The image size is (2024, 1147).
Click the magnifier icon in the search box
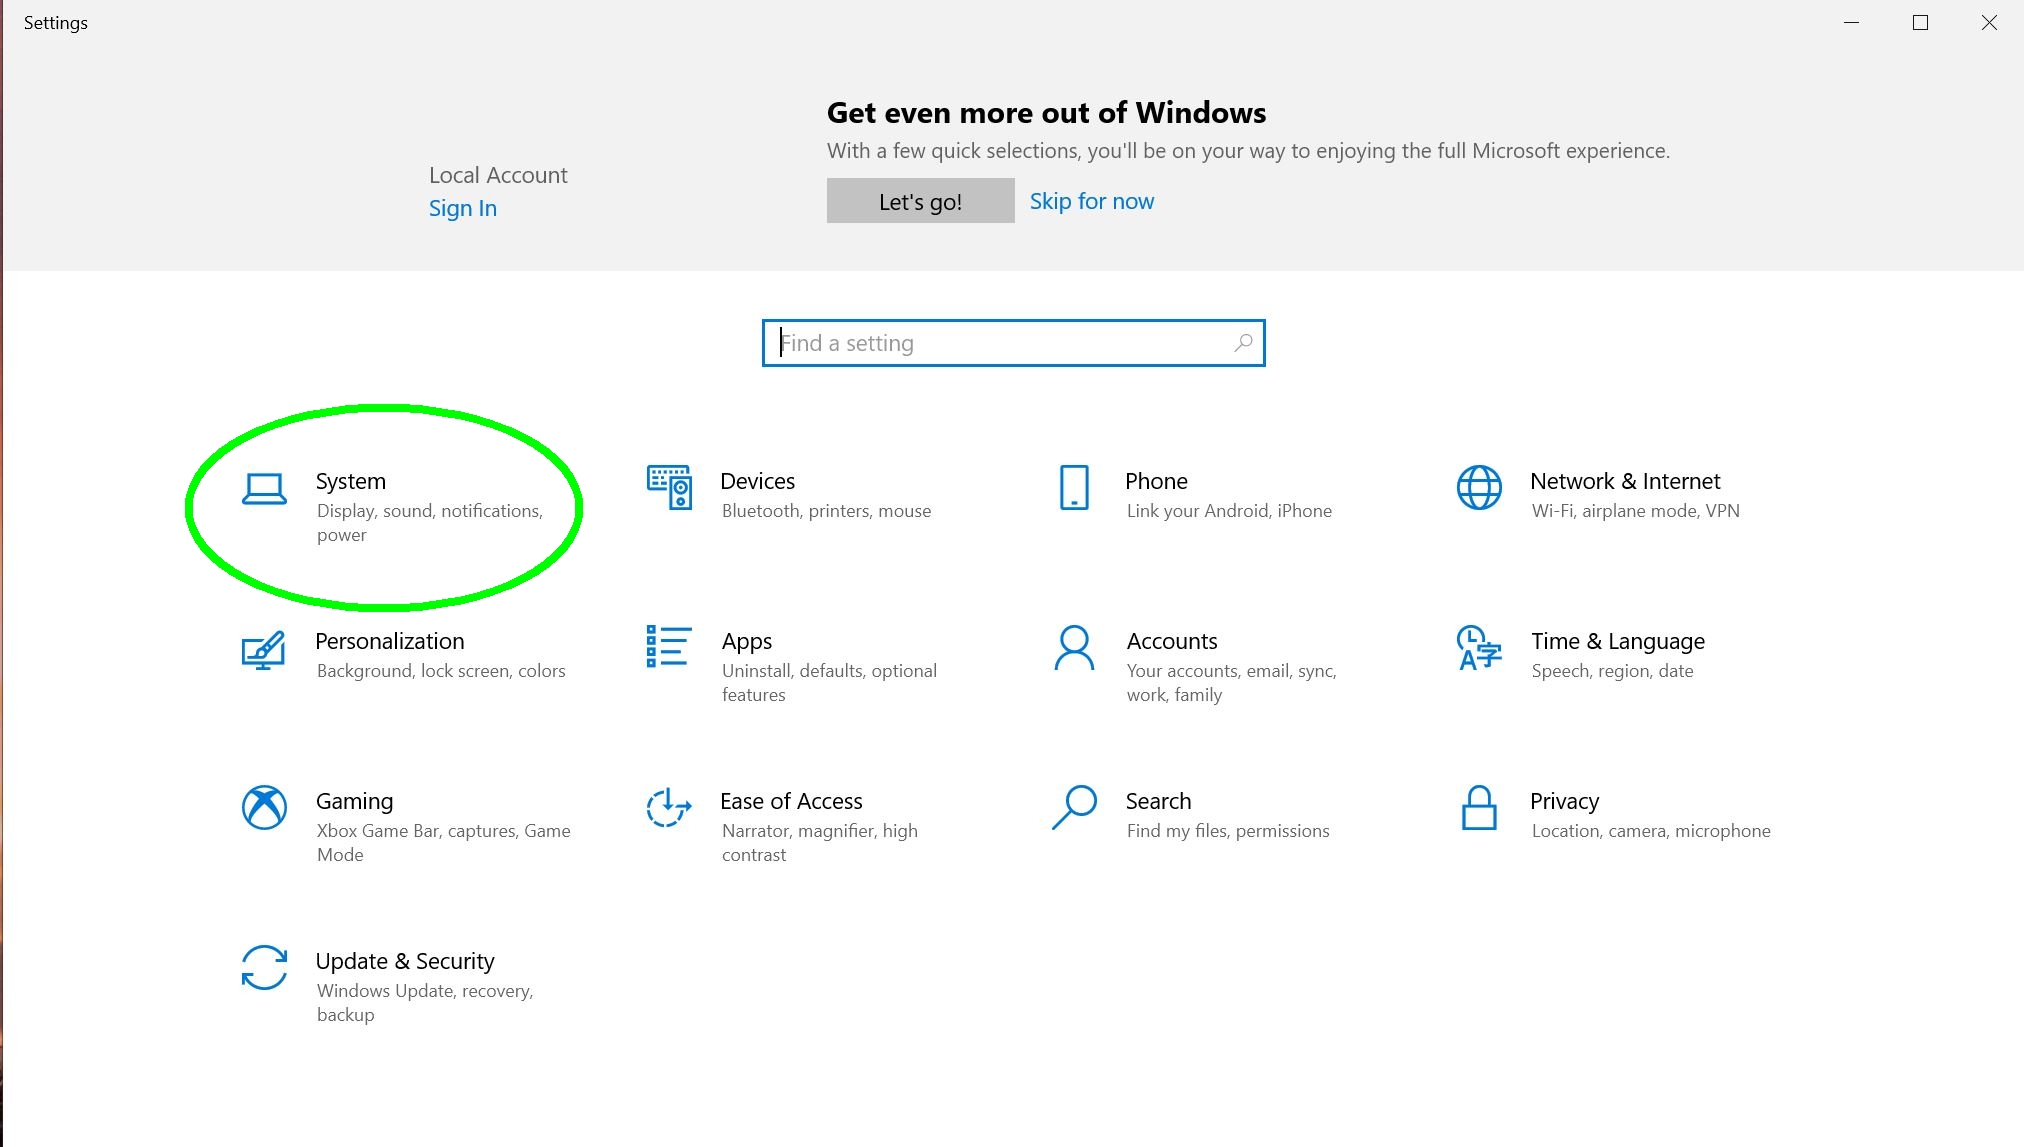pos(1243,343)
